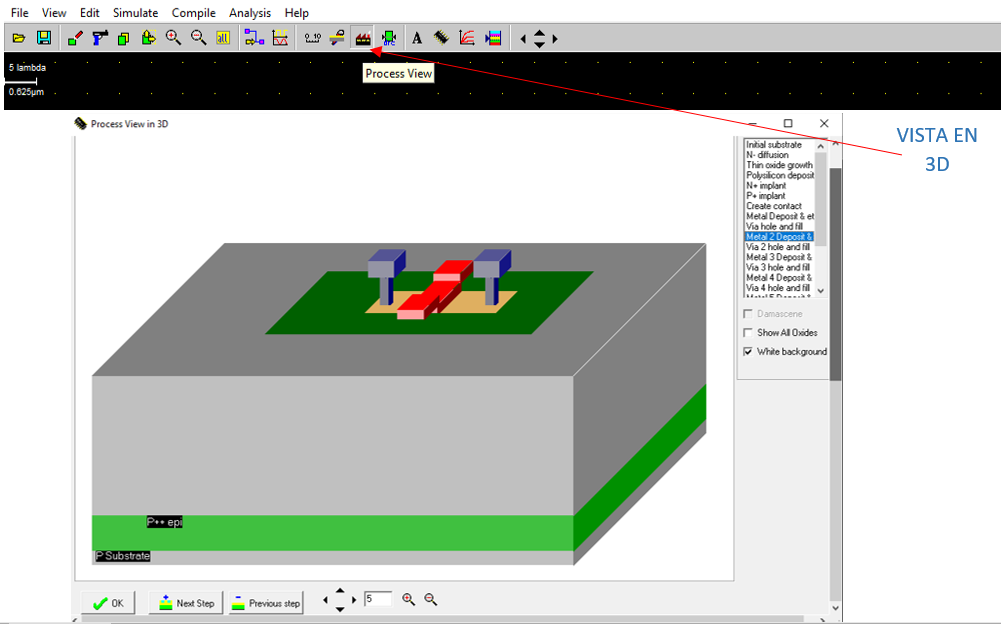The width and height of the screenshot is (1001, 624).
Task: Open the Help menu
Action: (x=297, y=13)
